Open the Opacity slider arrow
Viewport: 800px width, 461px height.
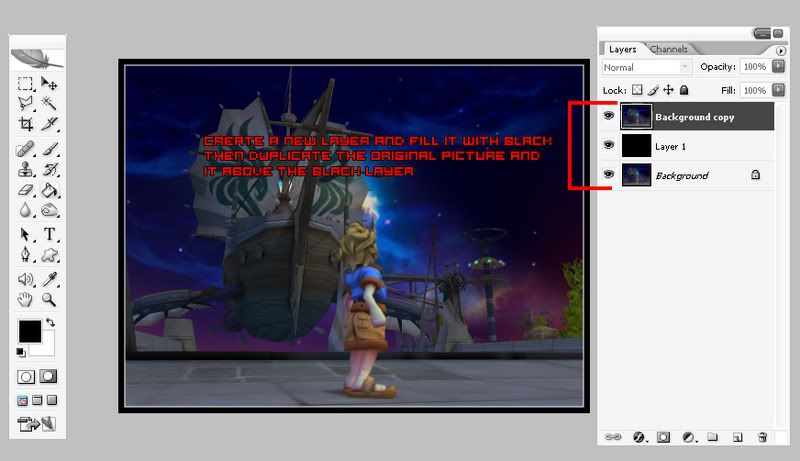[778, 66]
